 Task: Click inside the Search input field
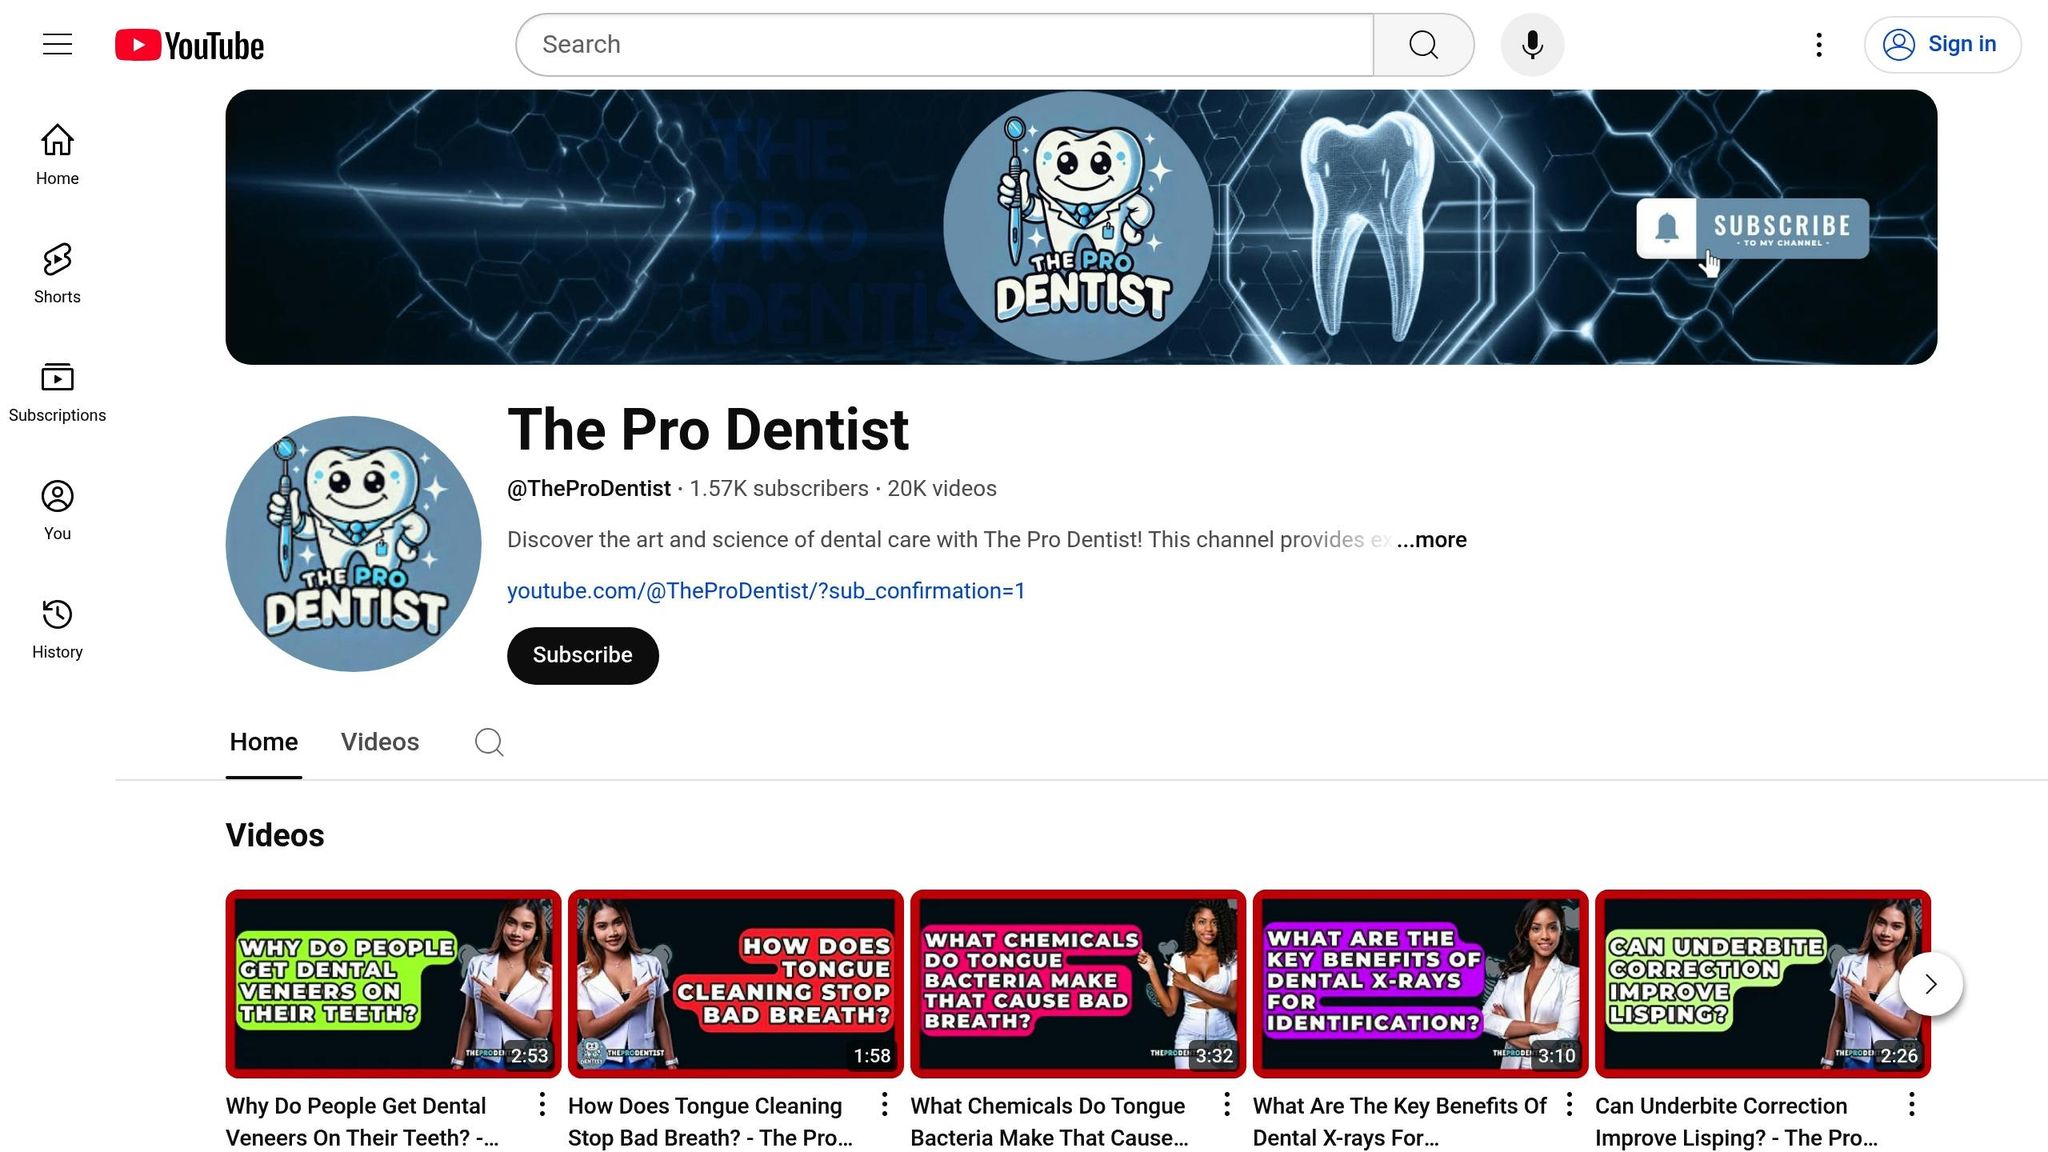coord(945,45)
